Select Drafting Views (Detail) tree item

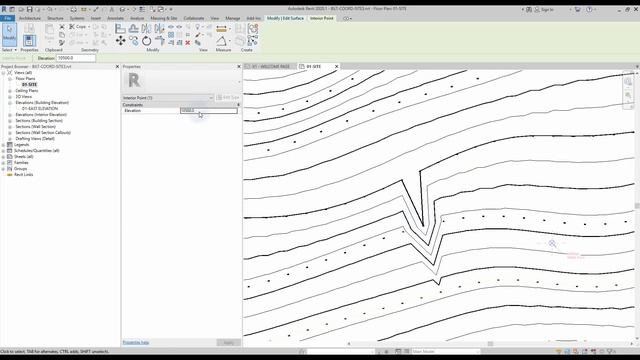[35, 139]
